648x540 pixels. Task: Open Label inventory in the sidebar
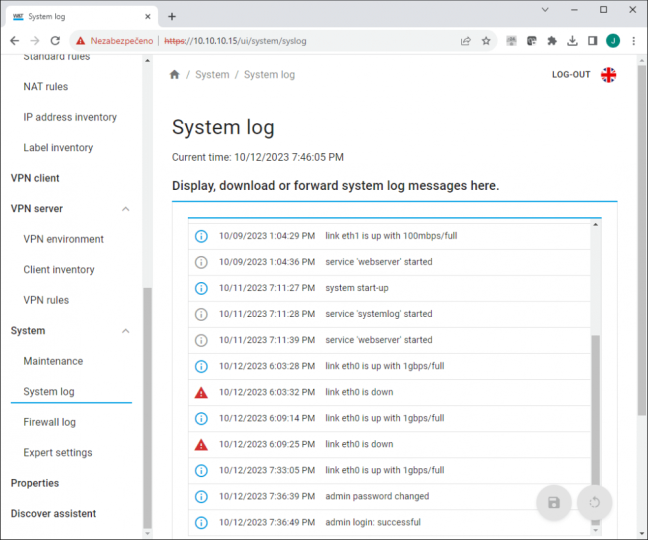pos(58,147)
